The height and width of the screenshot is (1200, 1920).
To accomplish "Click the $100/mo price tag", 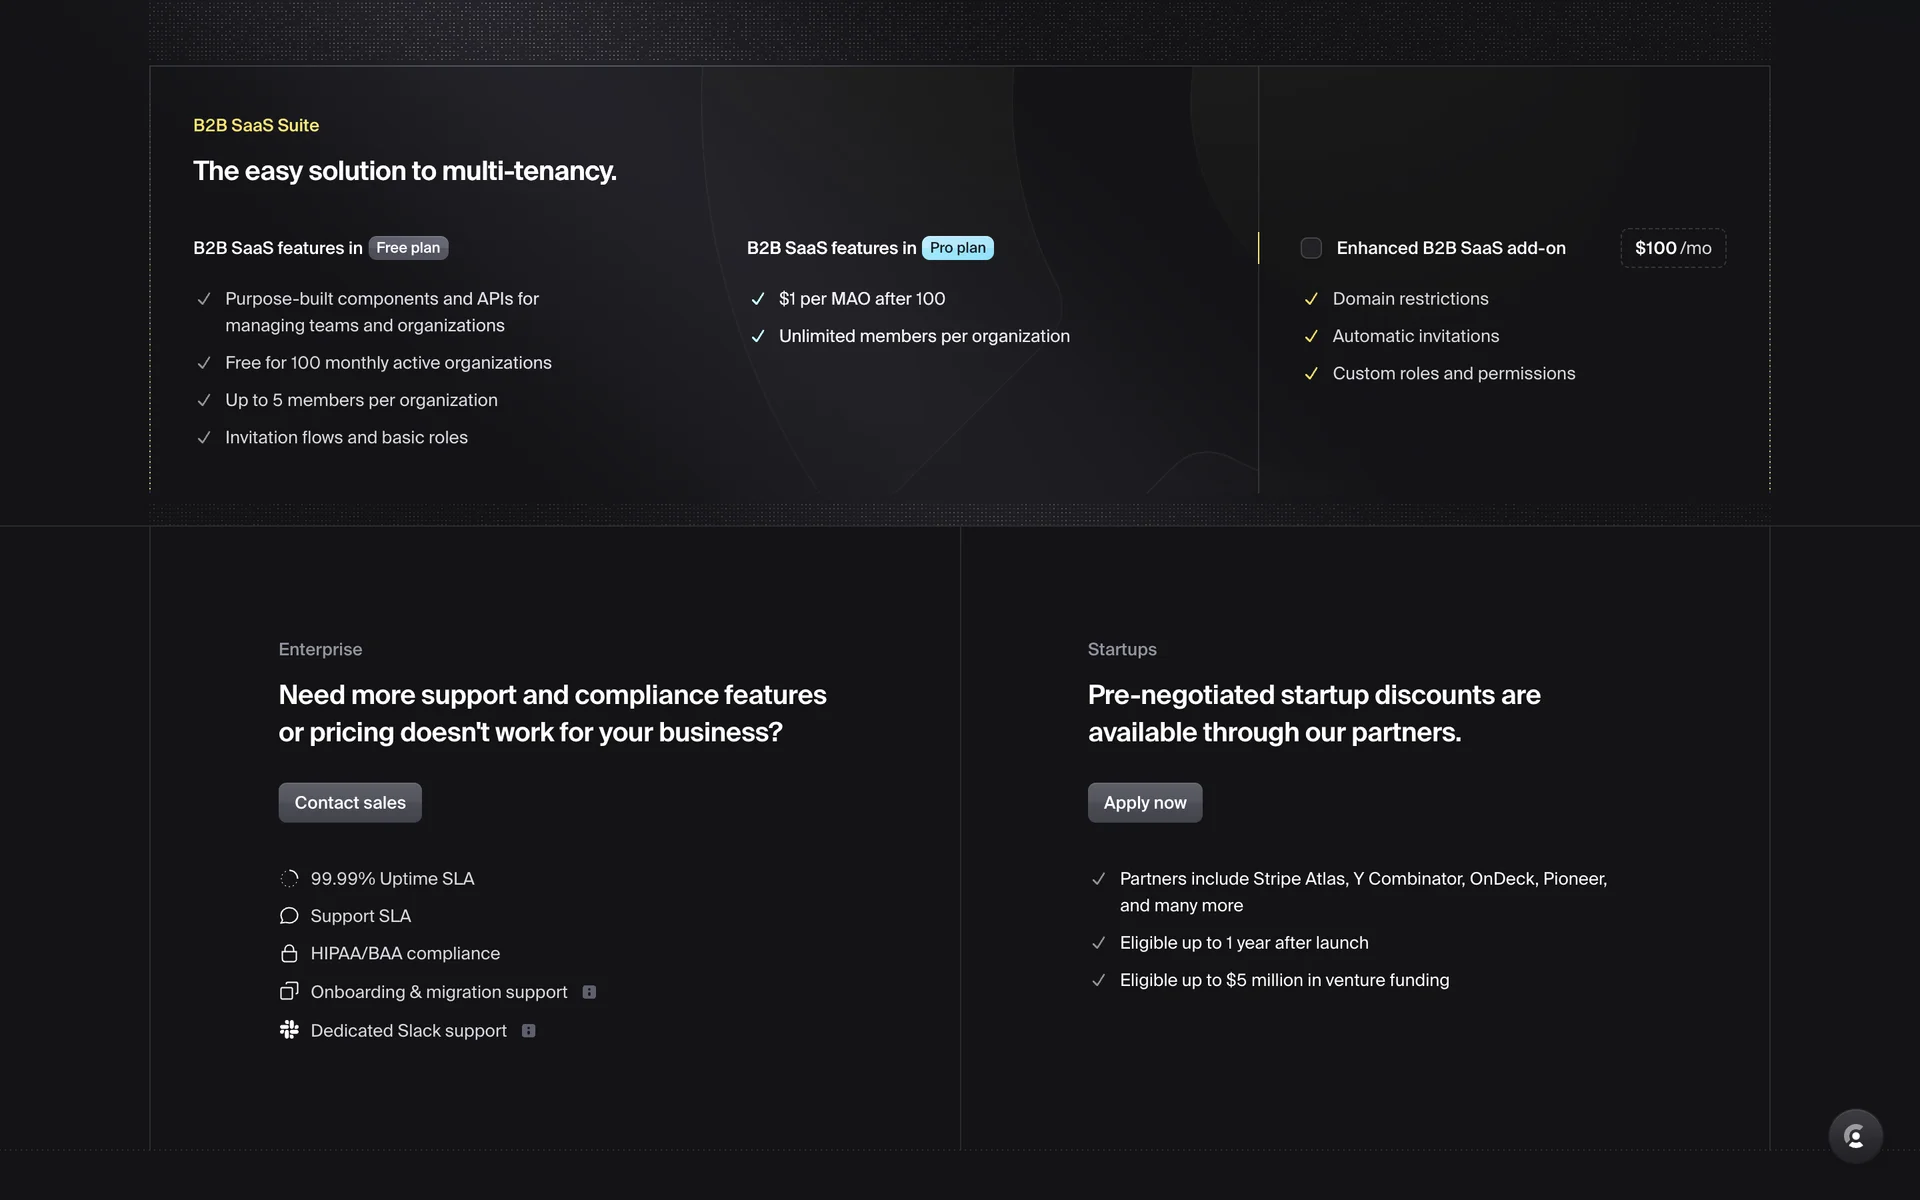I will point(1672,248).
